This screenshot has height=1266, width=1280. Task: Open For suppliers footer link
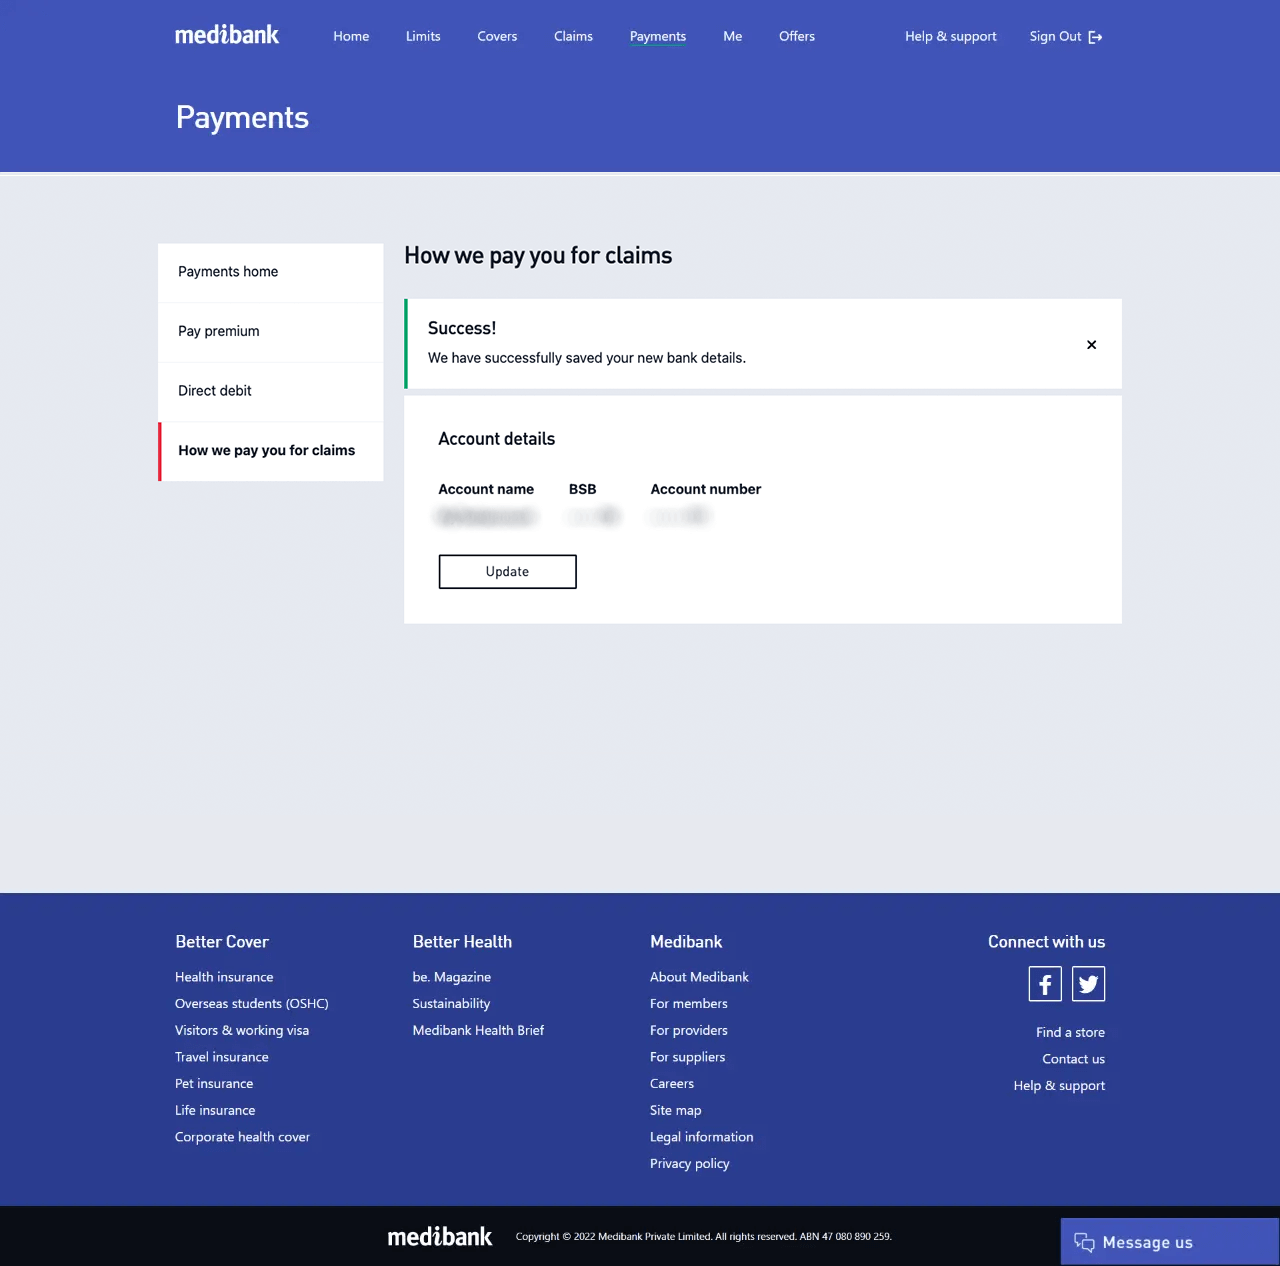(688, 1057)
